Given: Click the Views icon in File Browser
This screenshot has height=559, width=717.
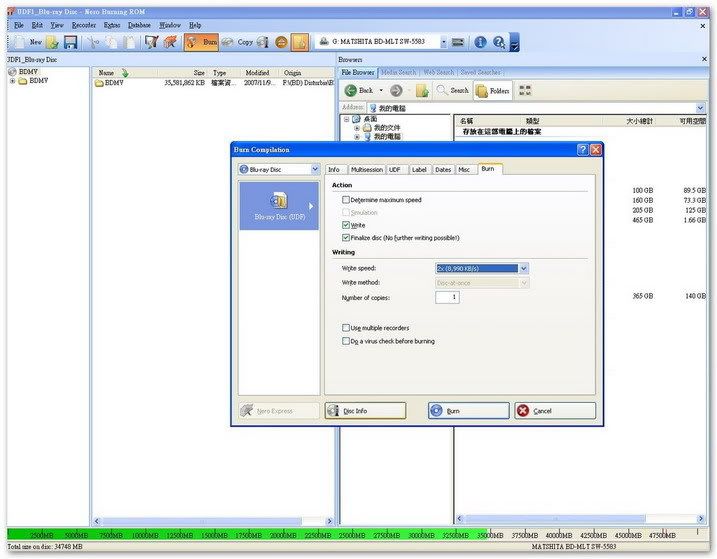Looking at the screenshot, I should tap(525, 91).
